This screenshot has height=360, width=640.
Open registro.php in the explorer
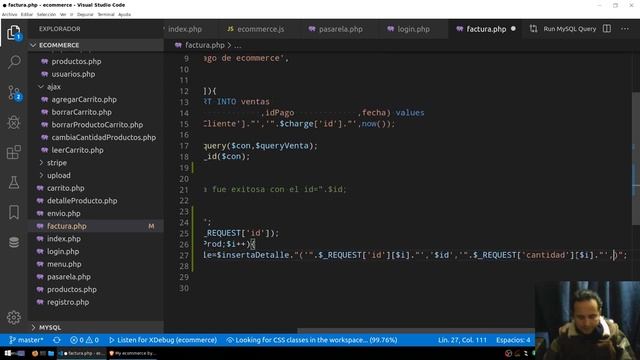pyautogui.click(x=68, y=302)
